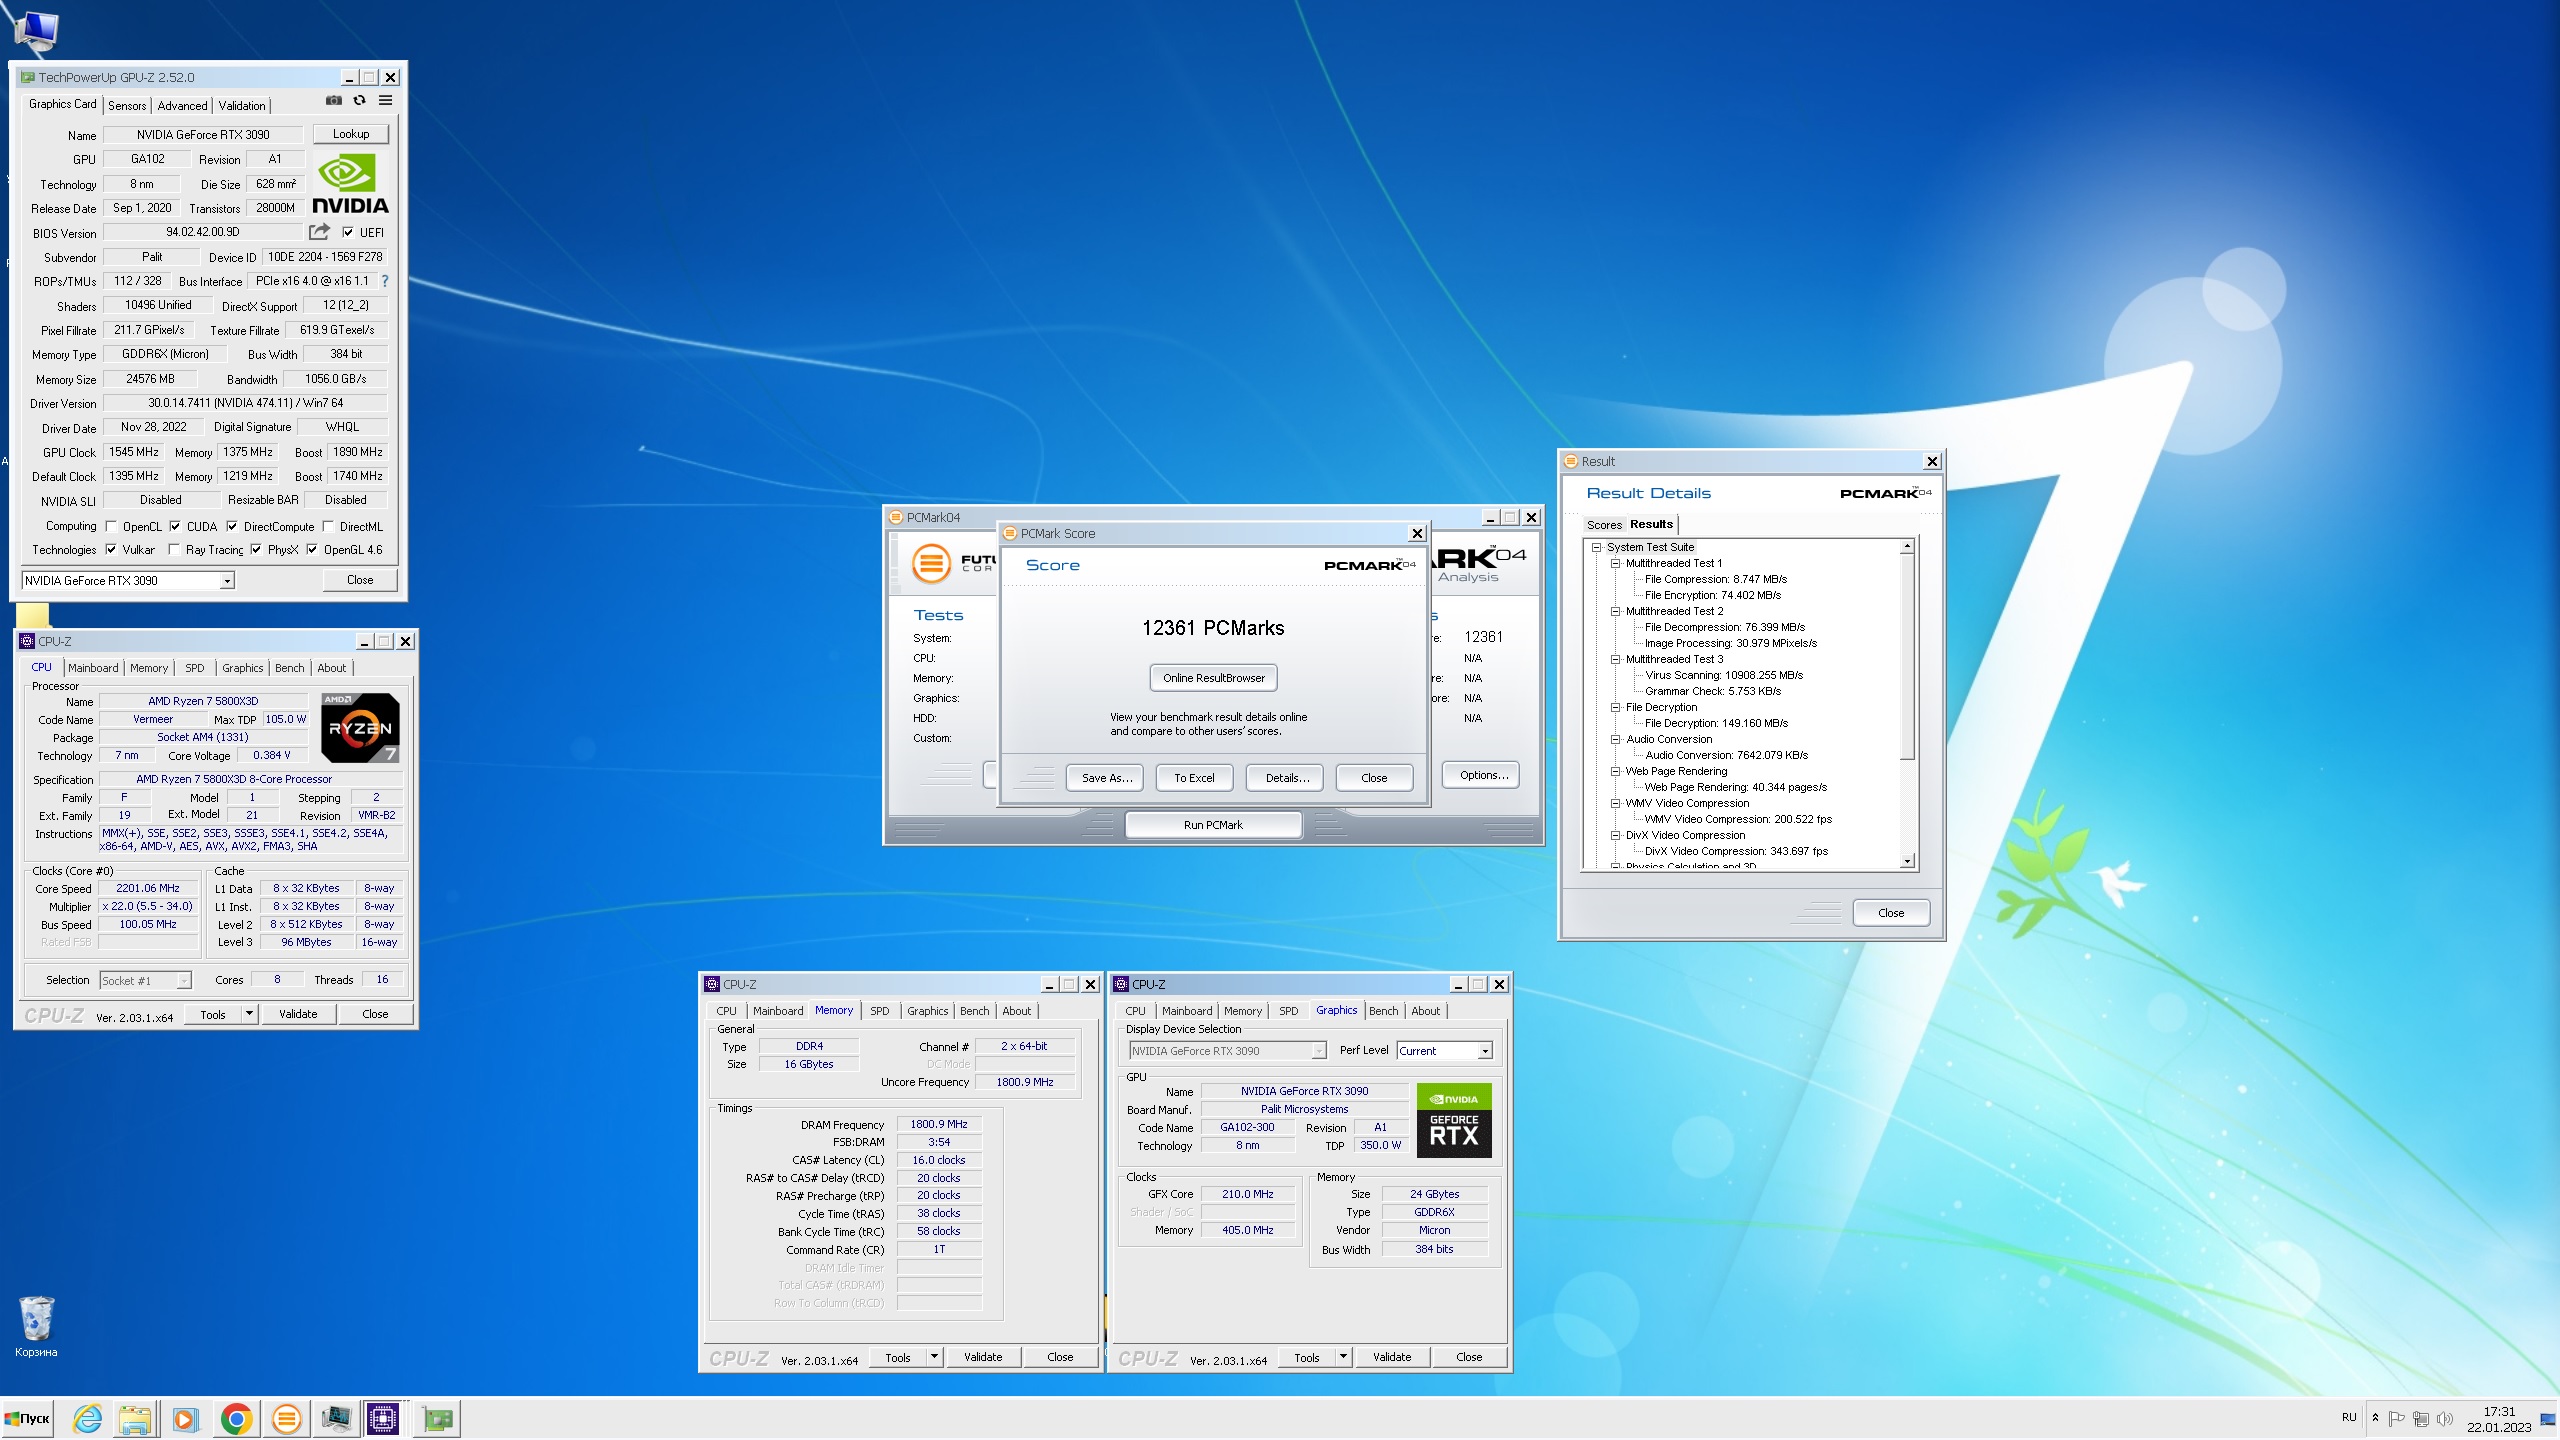This screenshot has height=1440, width=2560.
Task: Toggle the CUDA checkbox
Action: (x=175, y=526)
